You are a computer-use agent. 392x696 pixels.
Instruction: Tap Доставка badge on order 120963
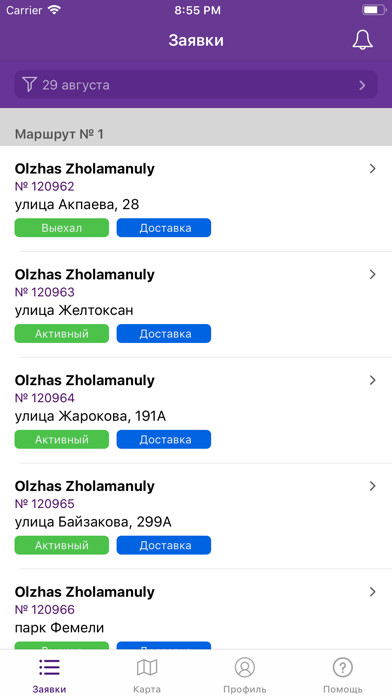(x=164, y=333)
